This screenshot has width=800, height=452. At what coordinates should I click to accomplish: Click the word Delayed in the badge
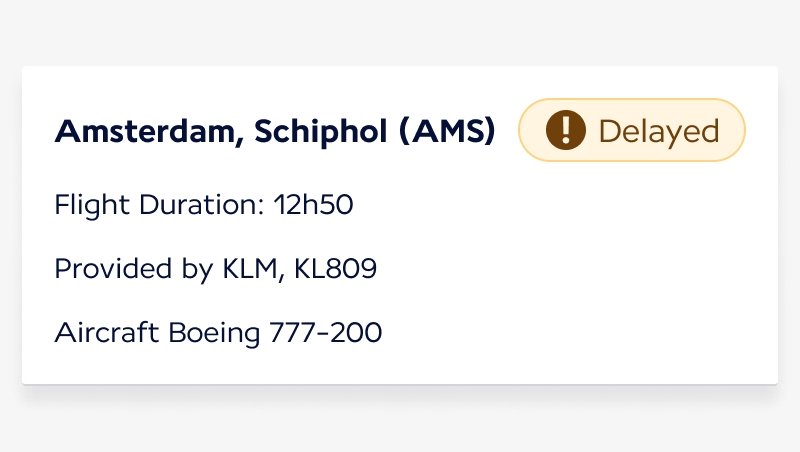(659, 132)
